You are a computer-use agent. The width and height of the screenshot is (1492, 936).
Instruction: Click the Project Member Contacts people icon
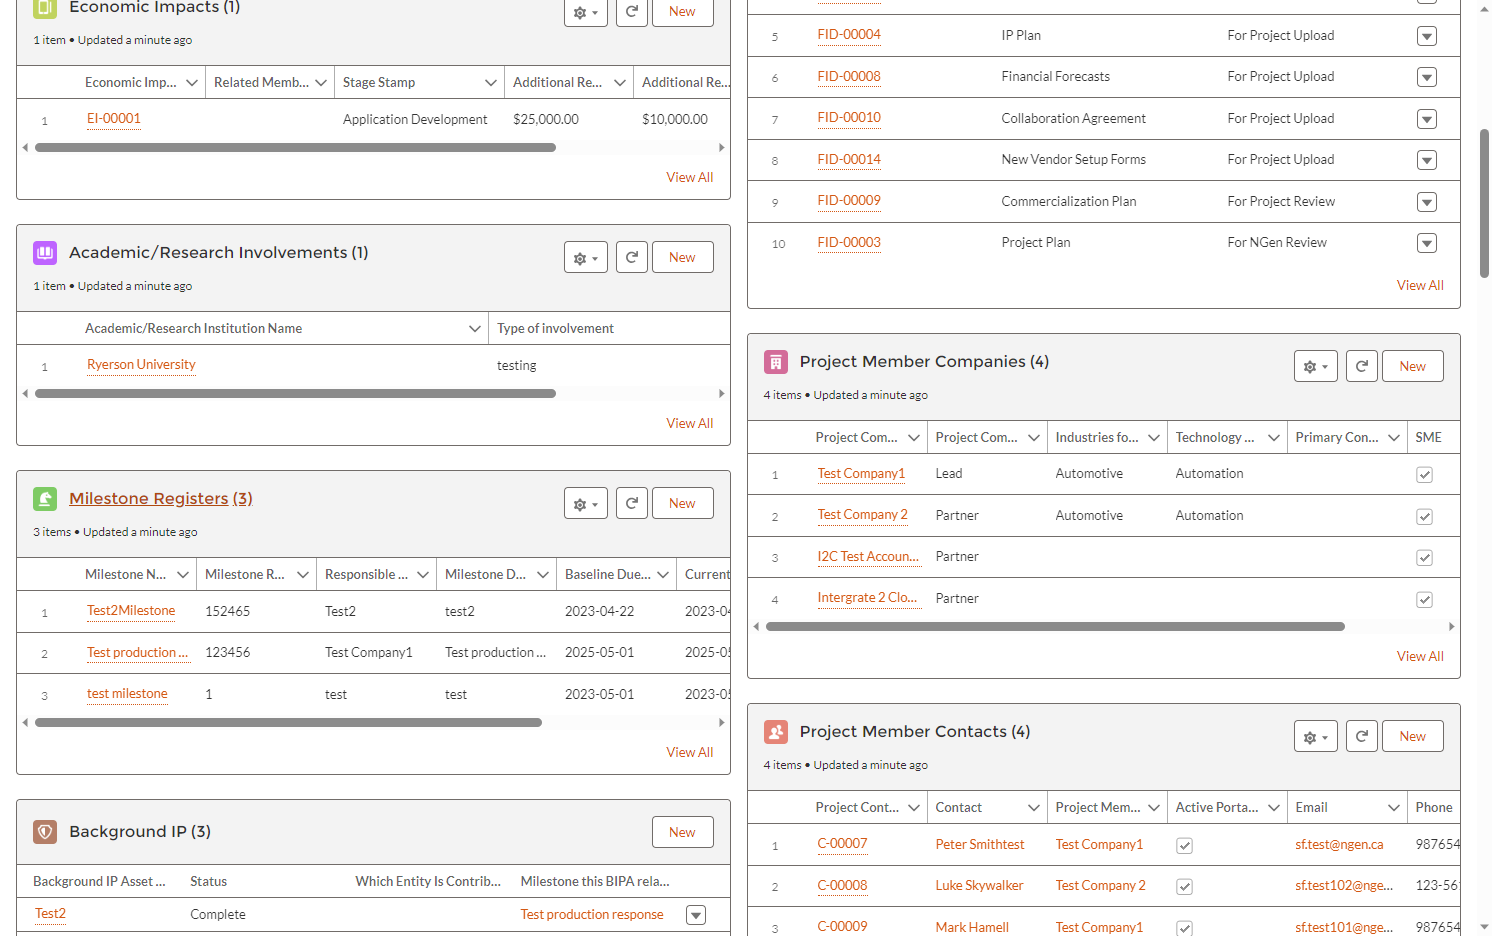776,732
